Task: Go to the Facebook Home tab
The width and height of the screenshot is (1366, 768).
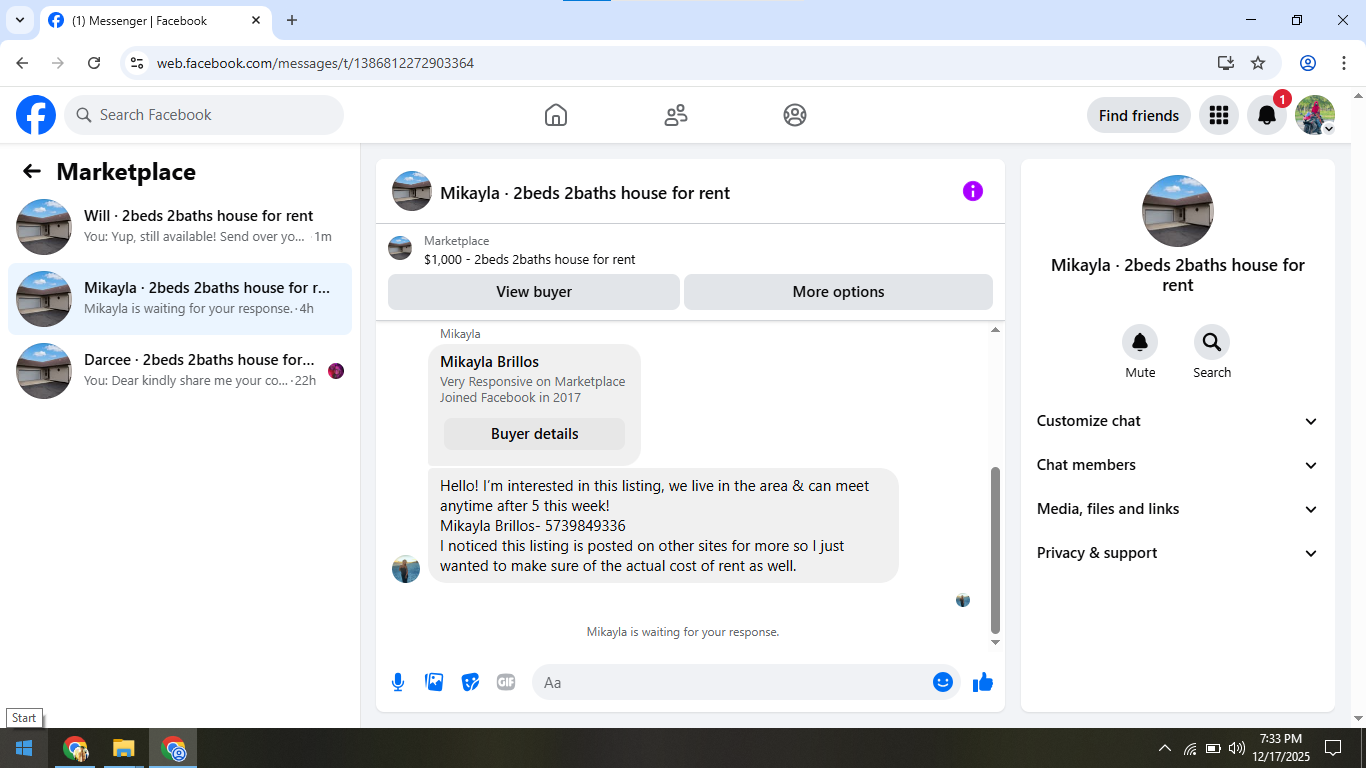Action: coord(556,115)
